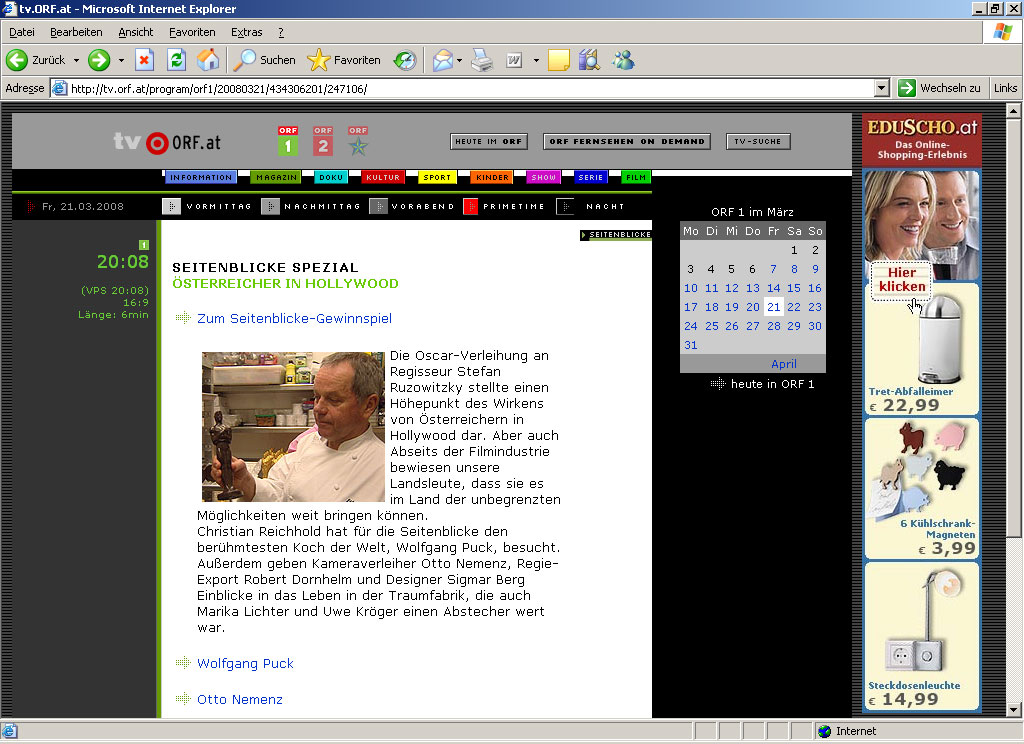Click the Stop loading toolbar icon
Screen dimensions: 1024x744
pyautogui.click(x=144, y=60)
